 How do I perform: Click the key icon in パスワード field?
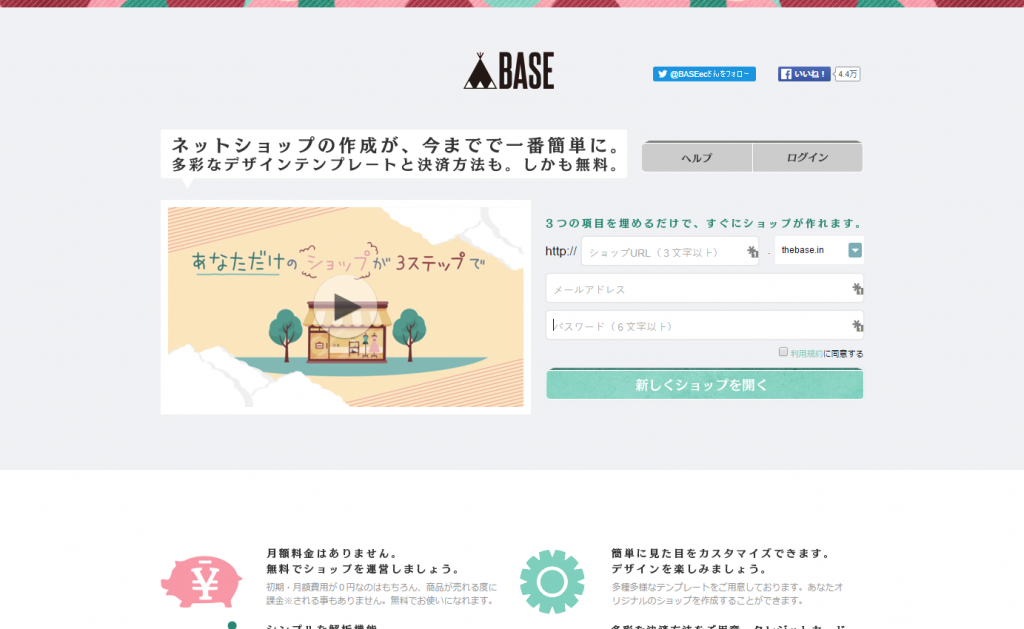pos(857,325)
